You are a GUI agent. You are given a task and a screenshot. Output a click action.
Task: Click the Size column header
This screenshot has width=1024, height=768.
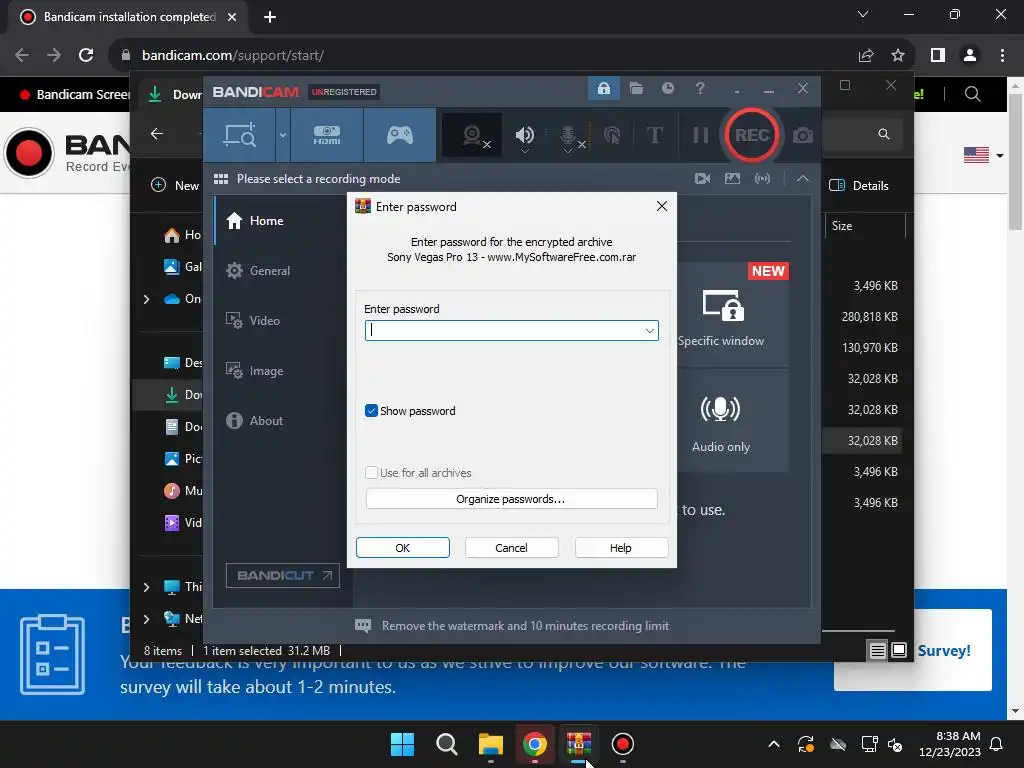tap(842, 226)
